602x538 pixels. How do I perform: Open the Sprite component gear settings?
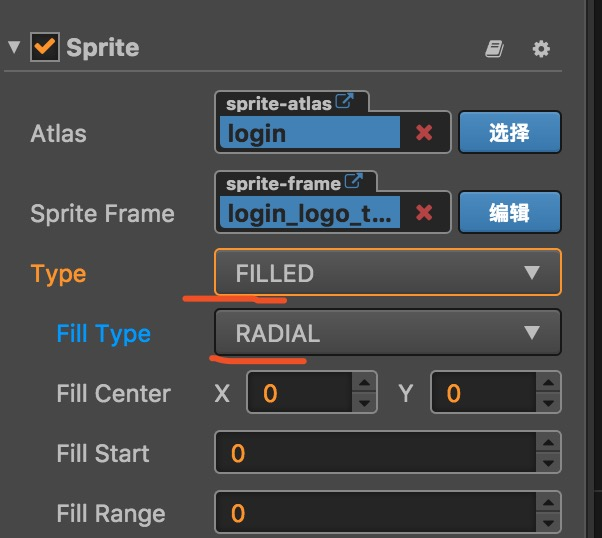(541, 48)
